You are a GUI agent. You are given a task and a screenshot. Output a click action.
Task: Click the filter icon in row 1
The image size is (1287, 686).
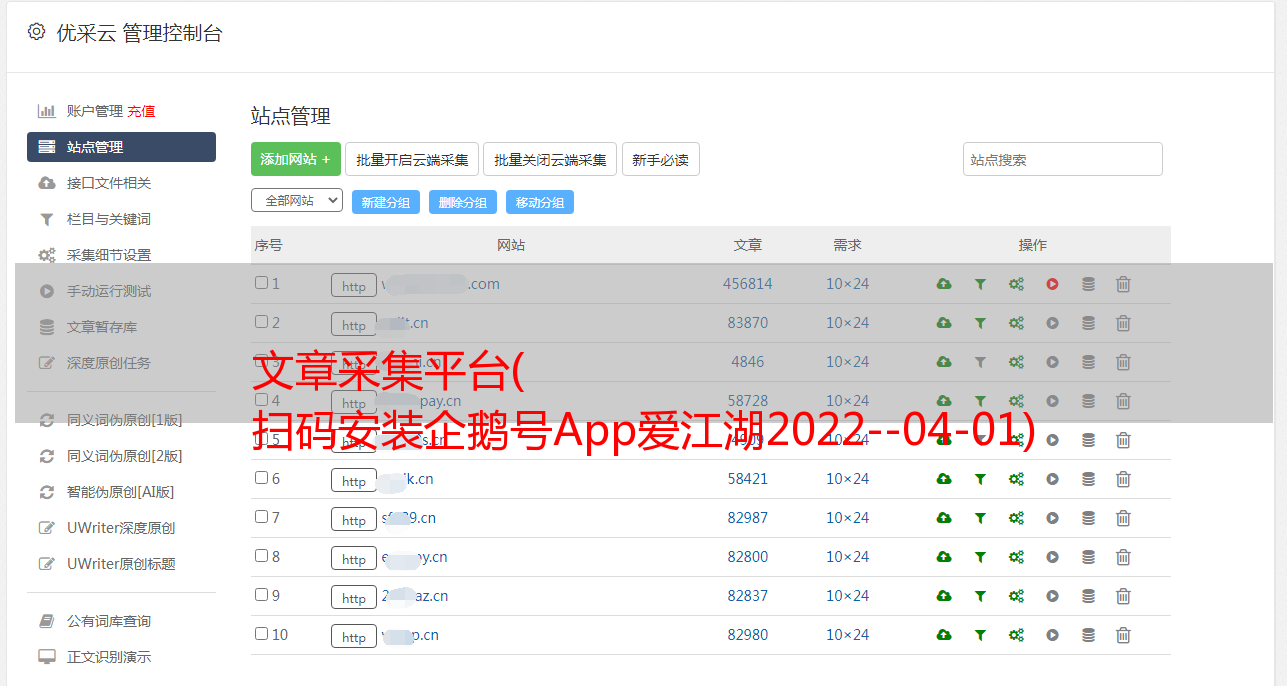(980, 284)
